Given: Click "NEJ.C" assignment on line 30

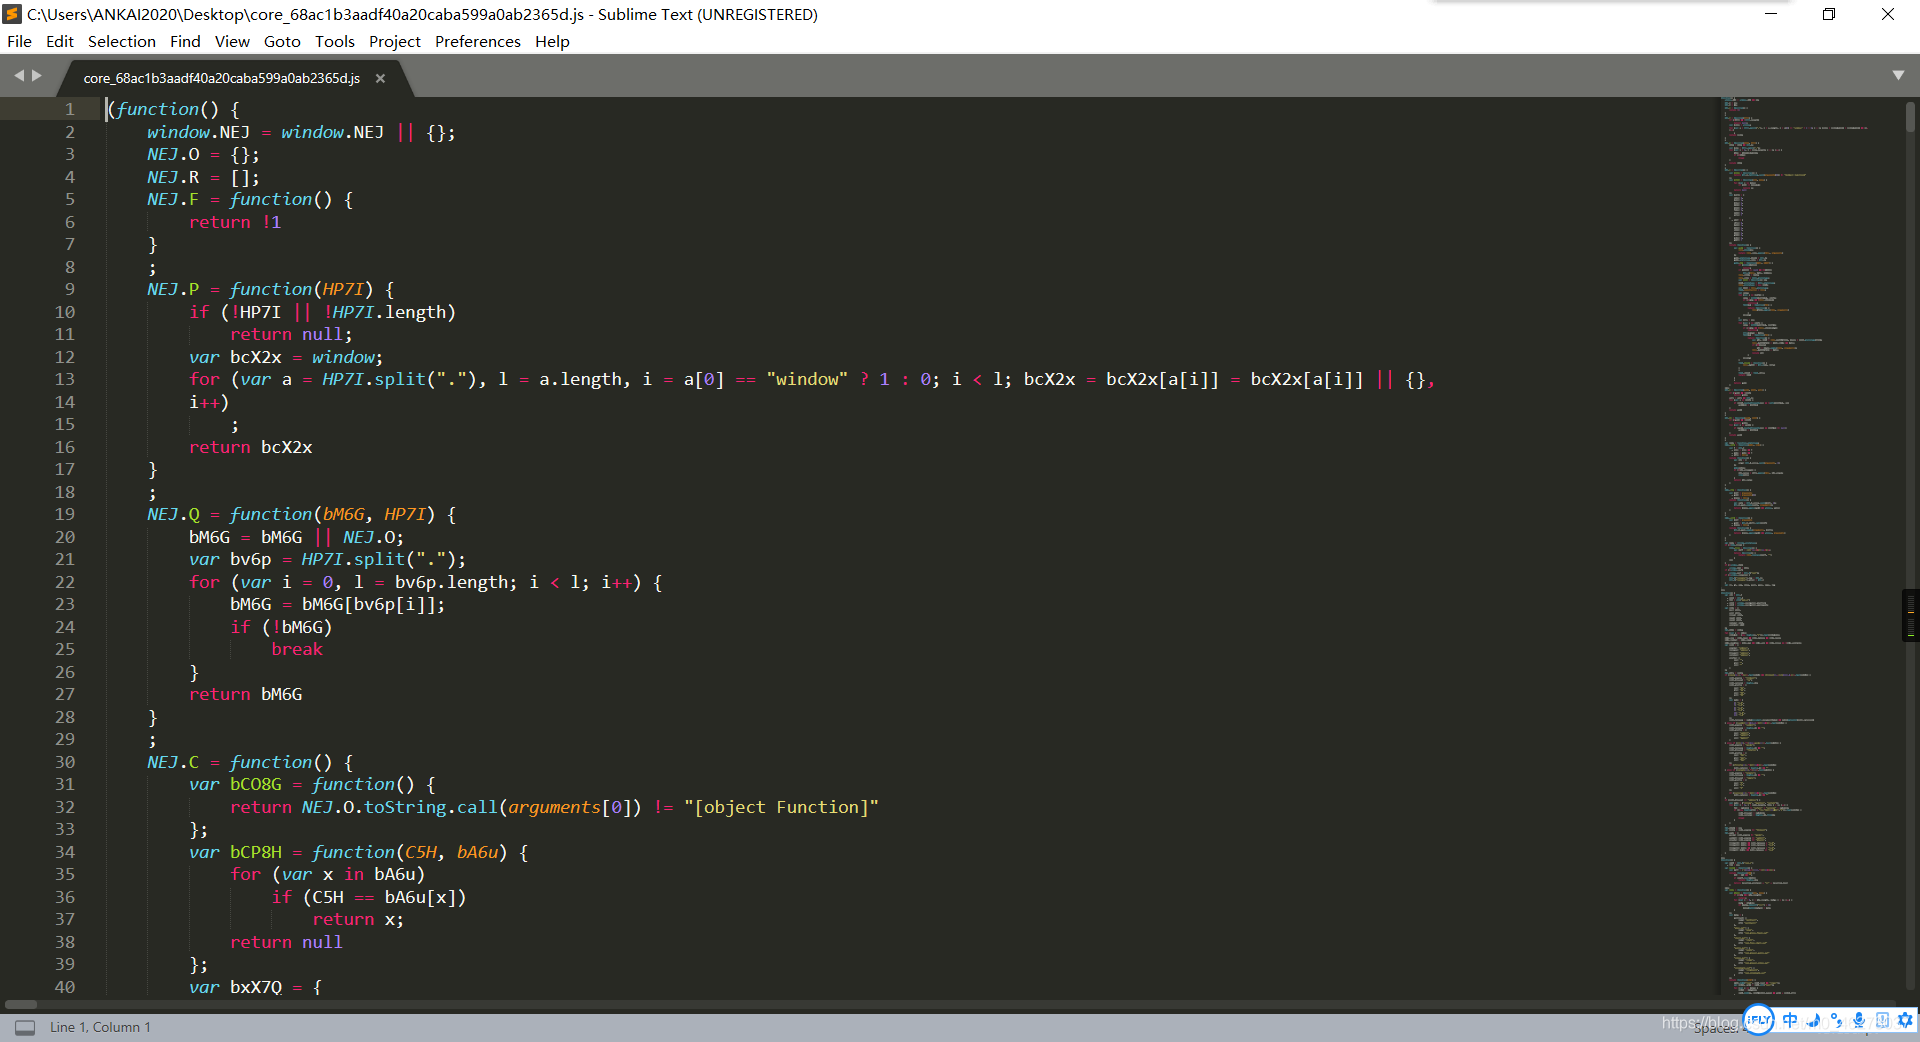Looking at the screenshot, I should [173, 762].
